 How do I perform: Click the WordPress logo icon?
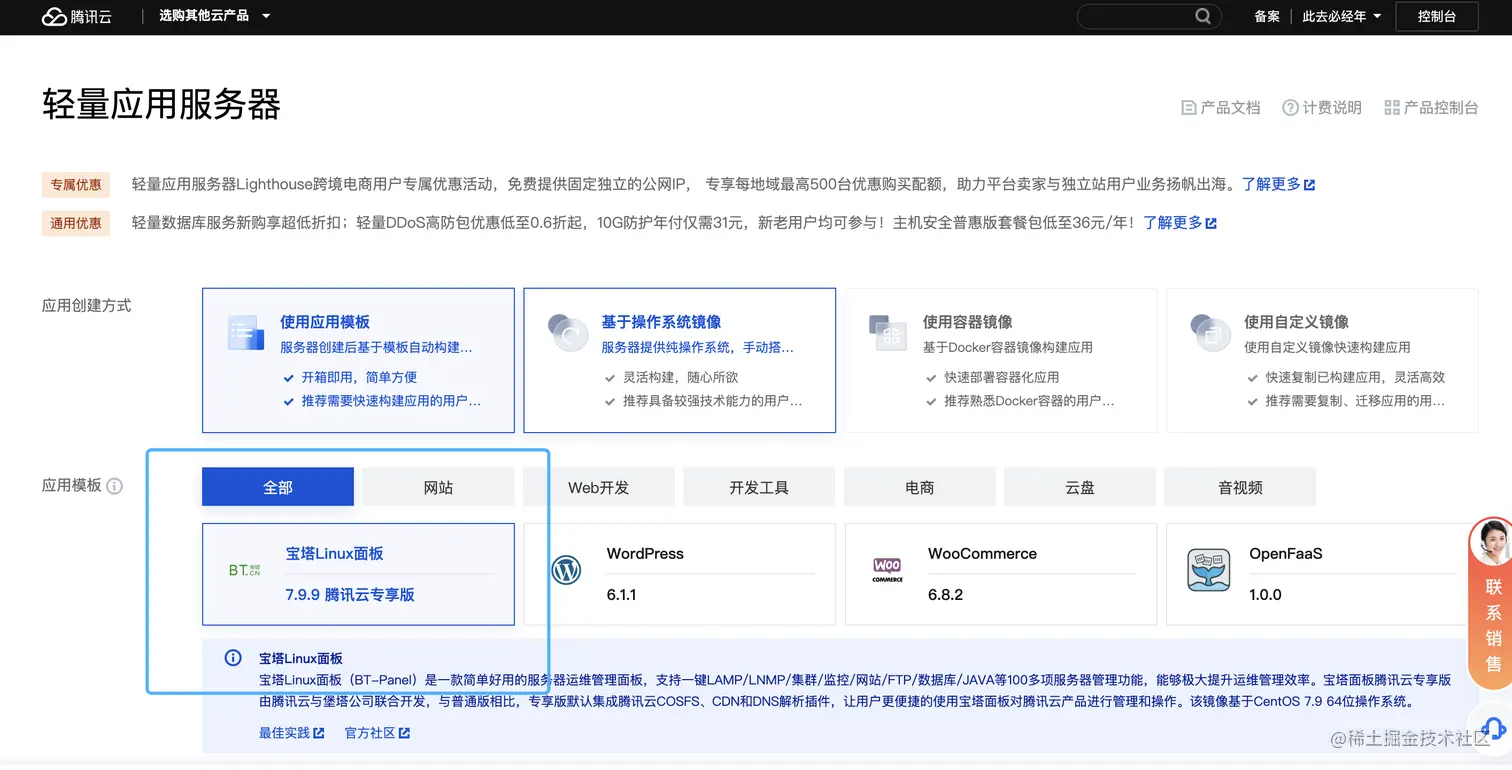pos(566,571)
